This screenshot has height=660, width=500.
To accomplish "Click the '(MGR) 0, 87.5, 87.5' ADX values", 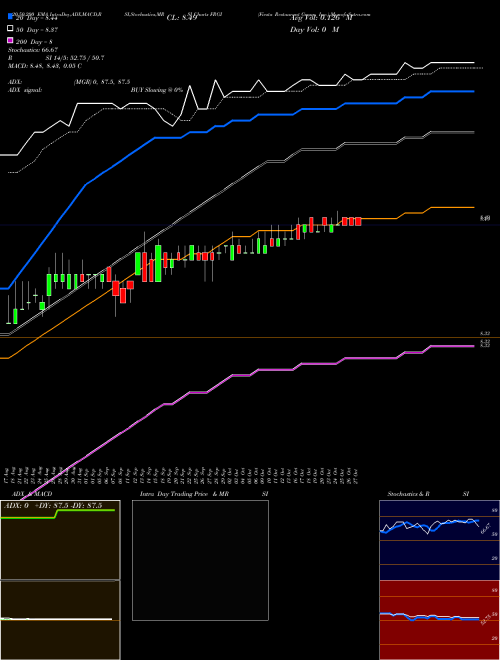I will [101, 82].
